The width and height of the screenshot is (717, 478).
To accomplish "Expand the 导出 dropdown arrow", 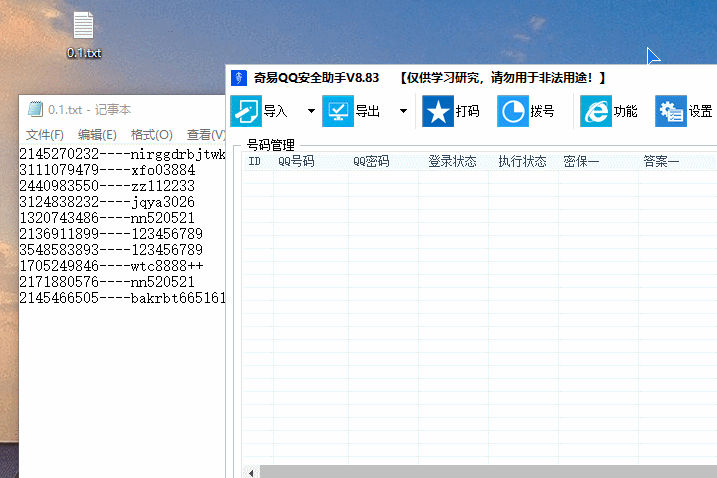I will coord(403,111).
